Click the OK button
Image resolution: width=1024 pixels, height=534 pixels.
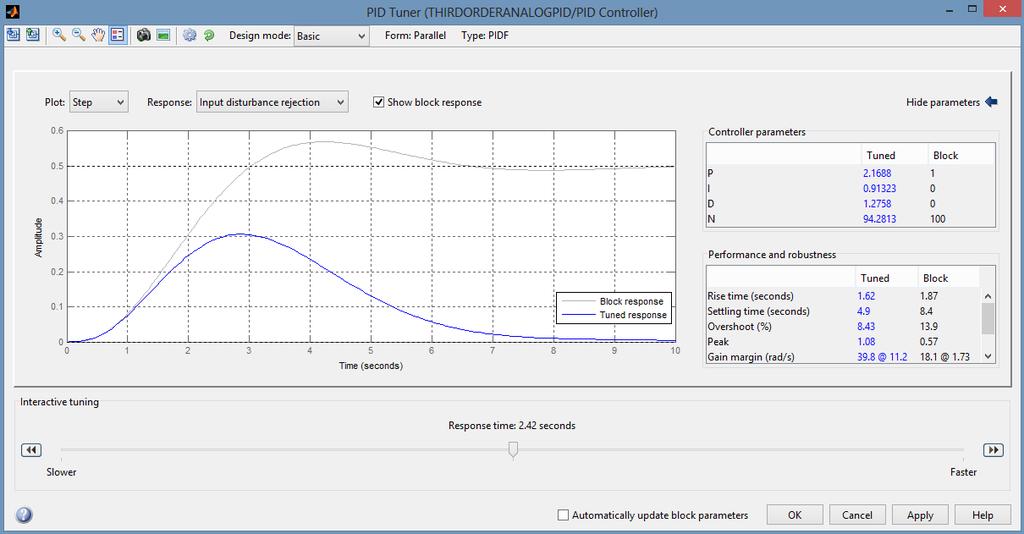(794, 515)
